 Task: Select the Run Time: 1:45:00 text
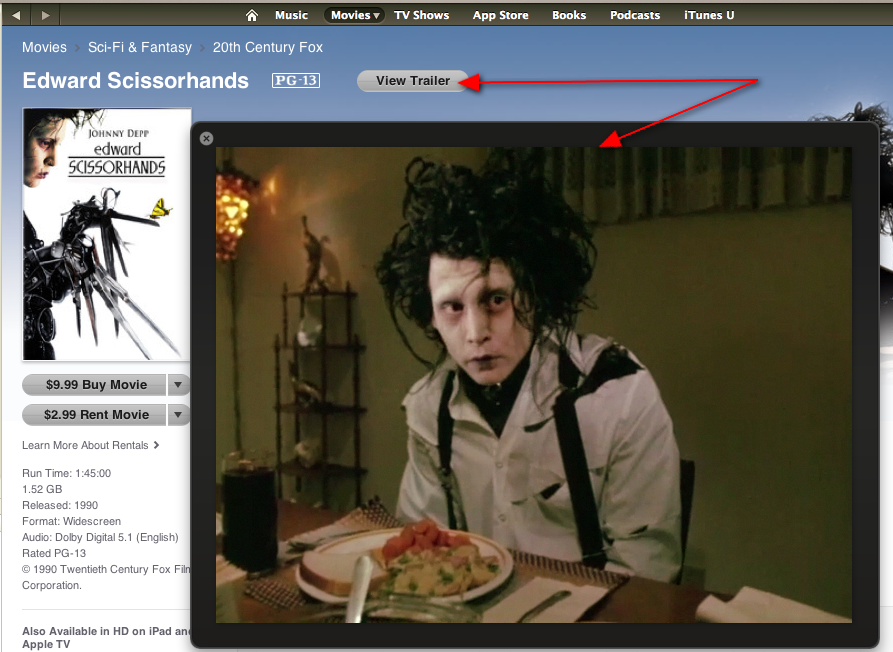67,473
